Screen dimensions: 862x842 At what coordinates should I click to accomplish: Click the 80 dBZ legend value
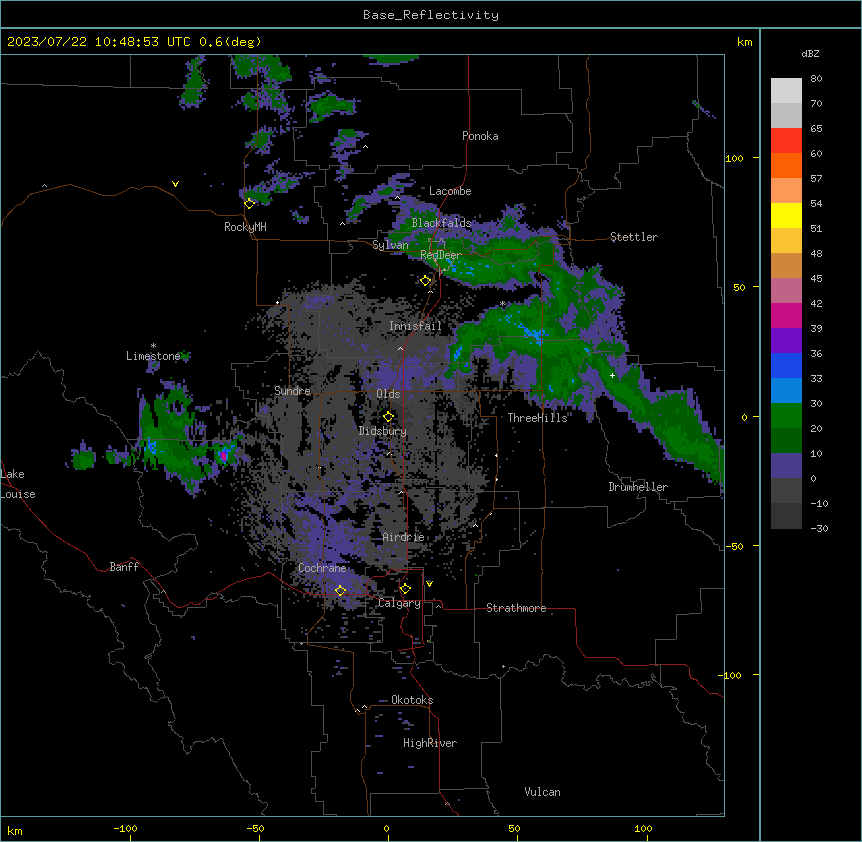coord(816,79)
